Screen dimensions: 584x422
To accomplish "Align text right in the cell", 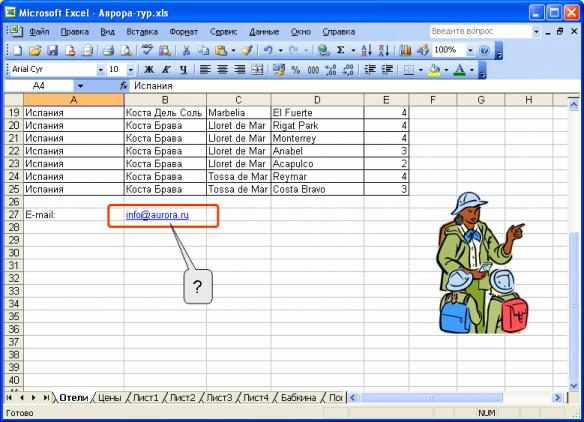I will (x=239, y=70).
